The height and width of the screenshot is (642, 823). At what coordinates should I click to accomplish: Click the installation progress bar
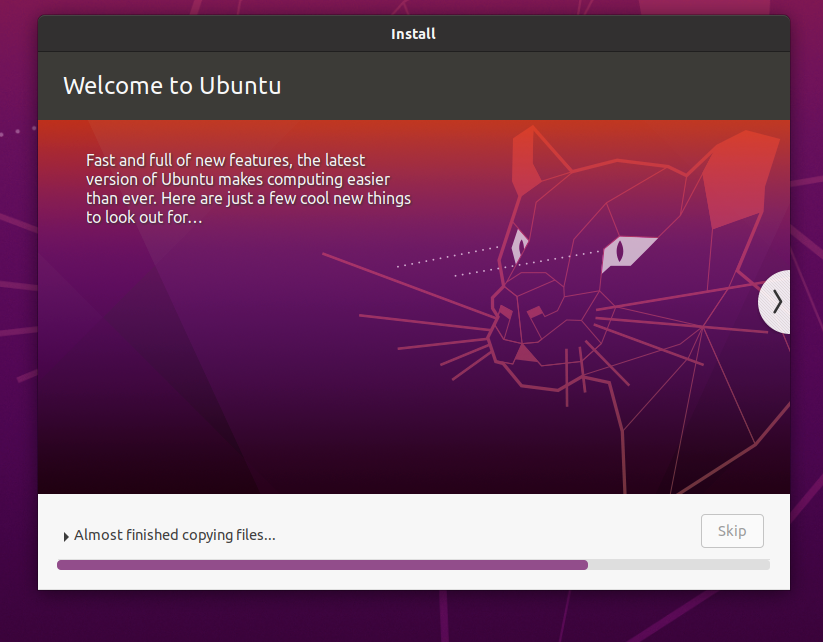413,564
